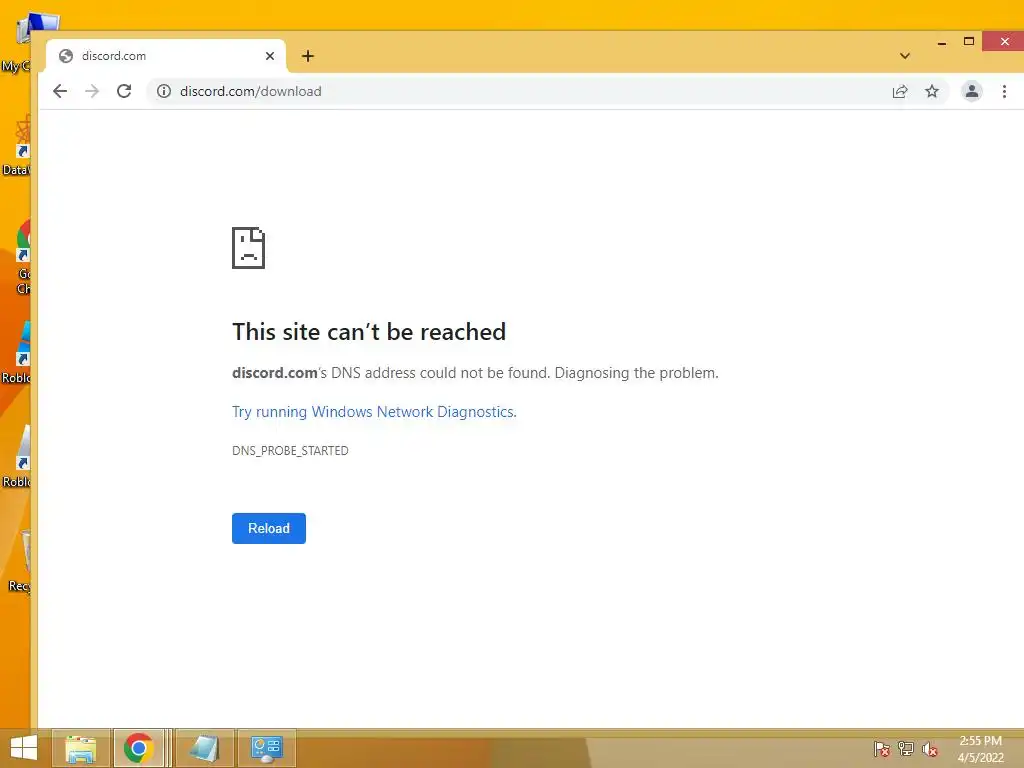Click the Chrome taskbar icon
This screenshot has height=768, width=1024.
point(138,748)
